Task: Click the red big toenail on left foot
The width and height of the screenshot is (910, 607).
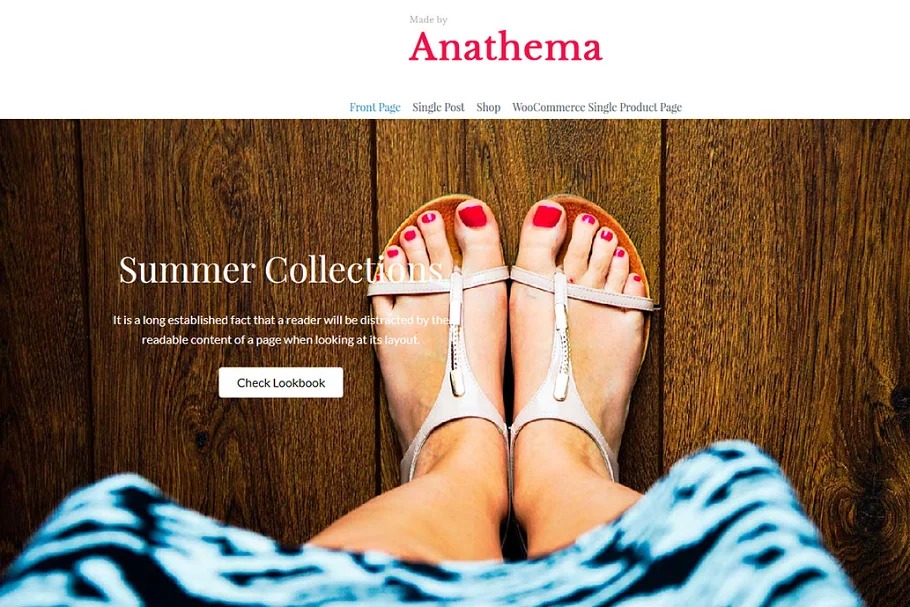Action: [x=472, y=216]
